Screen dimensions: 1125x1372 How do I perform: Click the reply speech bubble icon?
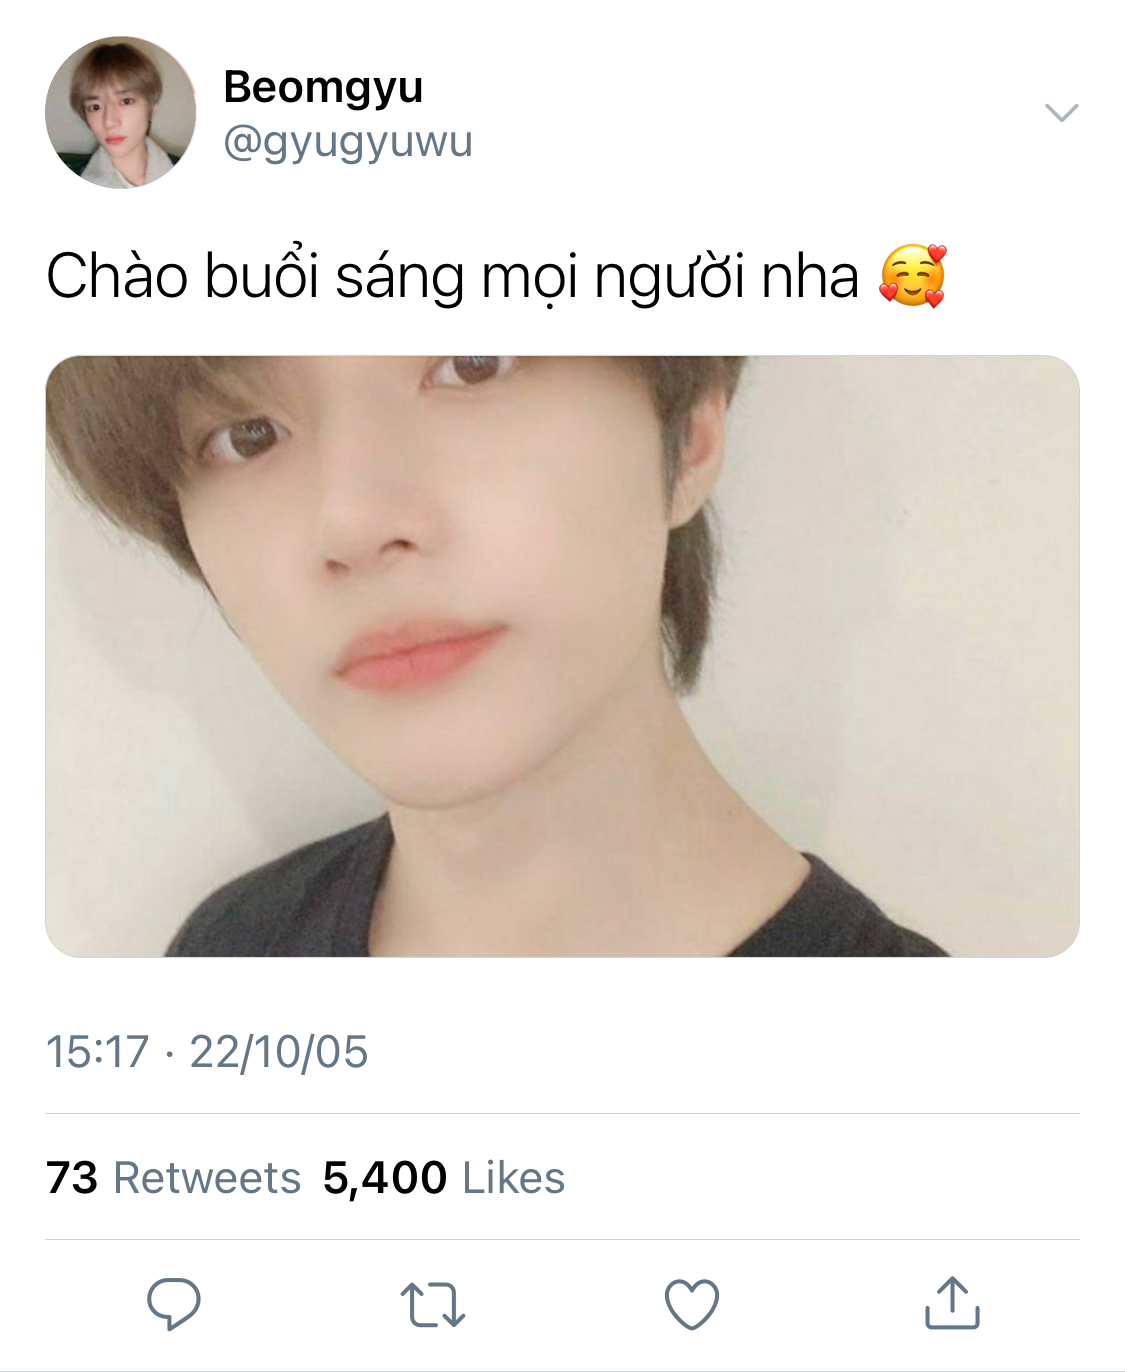click(x=174, y=1304)
